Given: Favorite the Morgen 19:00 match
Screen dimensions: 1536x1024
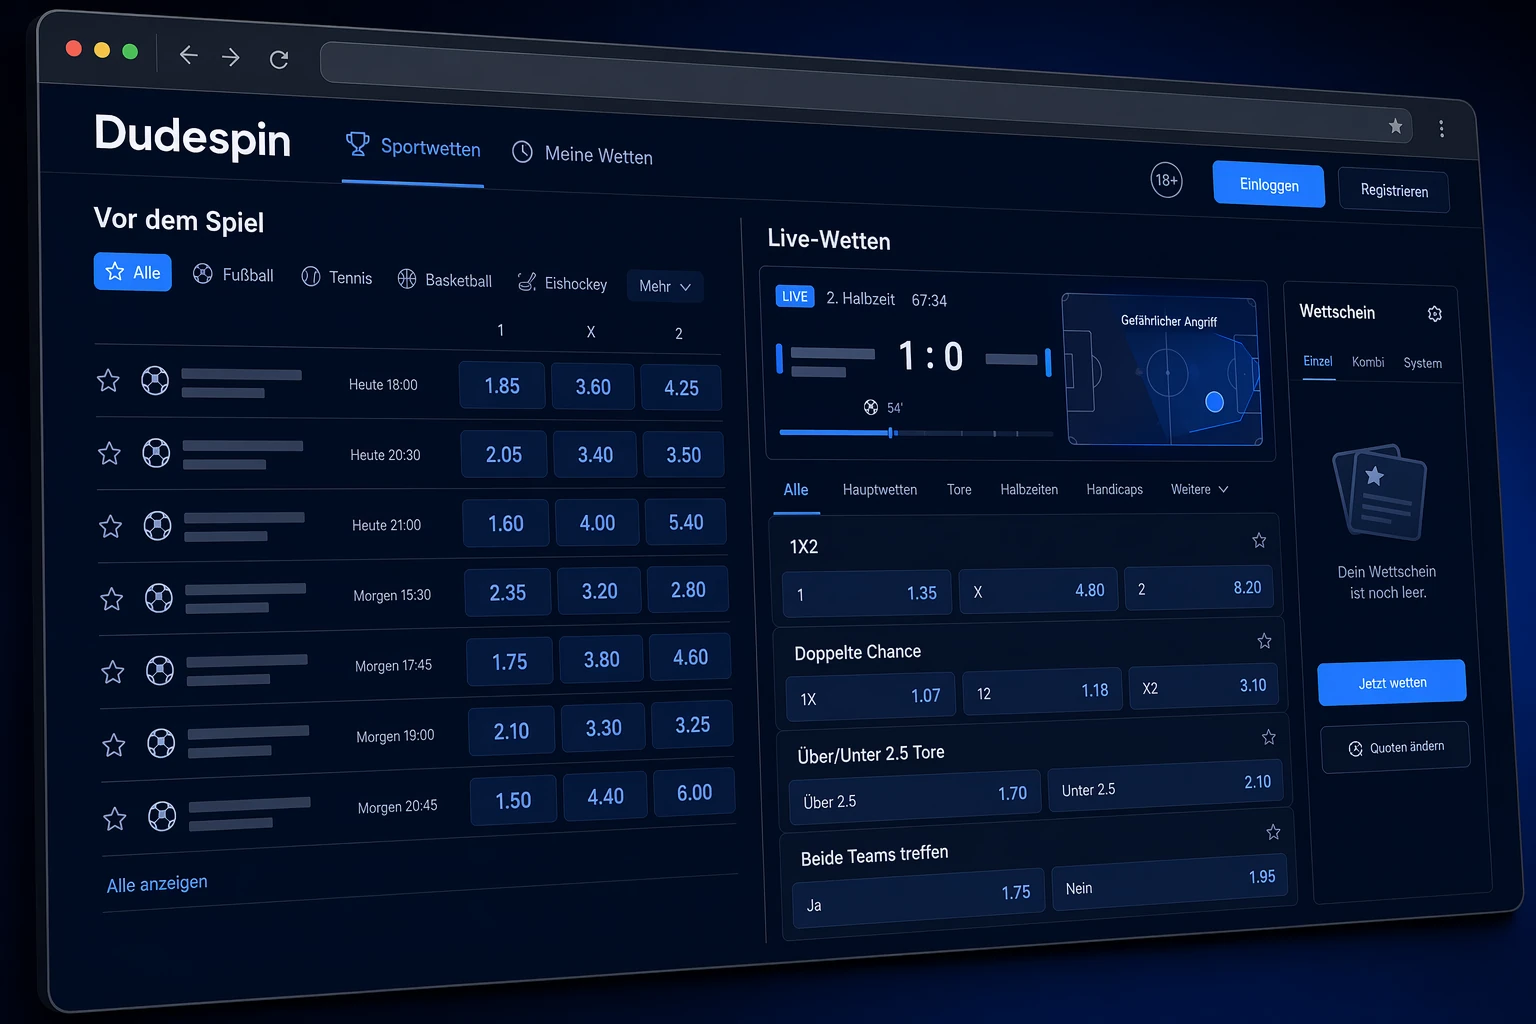Looking at the screenshot, I should [x=114, y=745].
